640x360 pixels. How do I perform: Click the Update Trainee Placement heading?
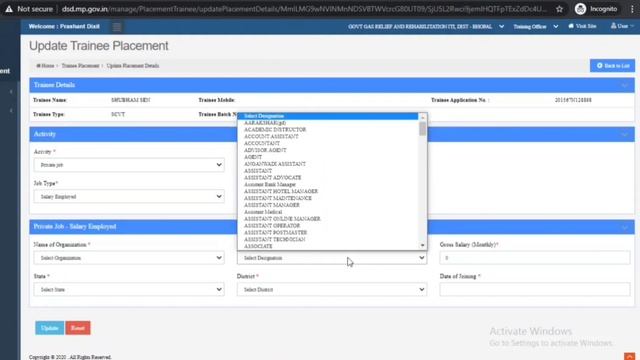99,46
